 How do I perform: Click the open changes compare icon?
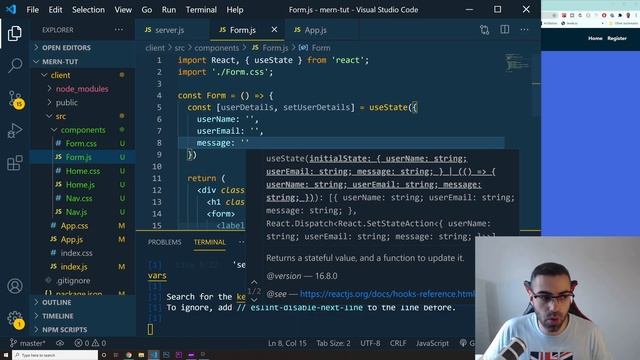tap(484, 30)
